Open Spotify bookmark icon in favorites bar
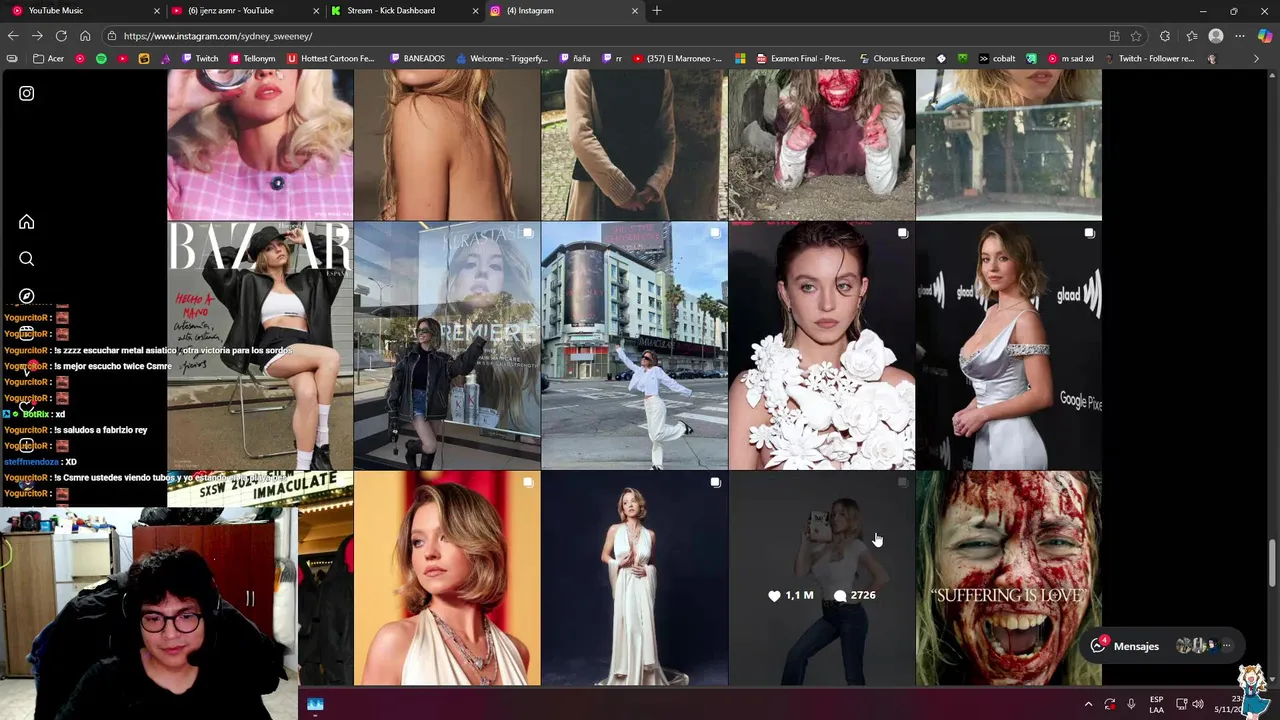Screen dimensions: 1280x720 101,59
